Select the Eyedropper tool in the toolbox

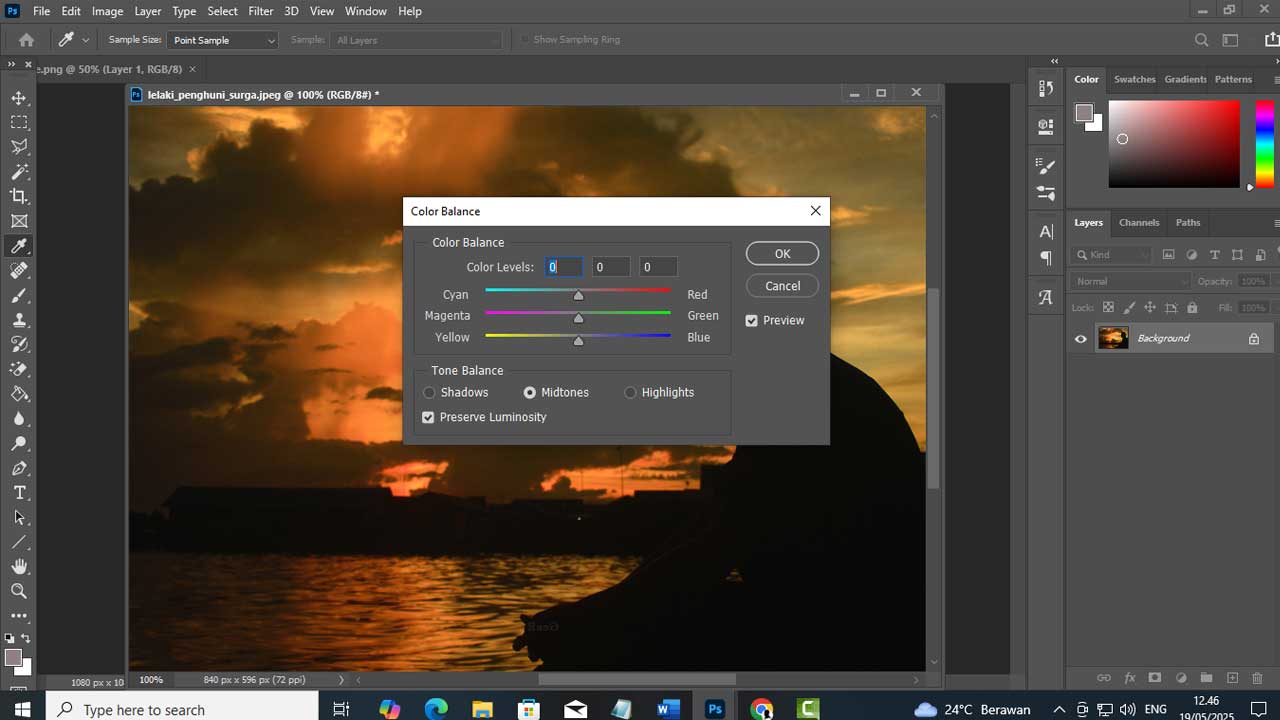19,246
